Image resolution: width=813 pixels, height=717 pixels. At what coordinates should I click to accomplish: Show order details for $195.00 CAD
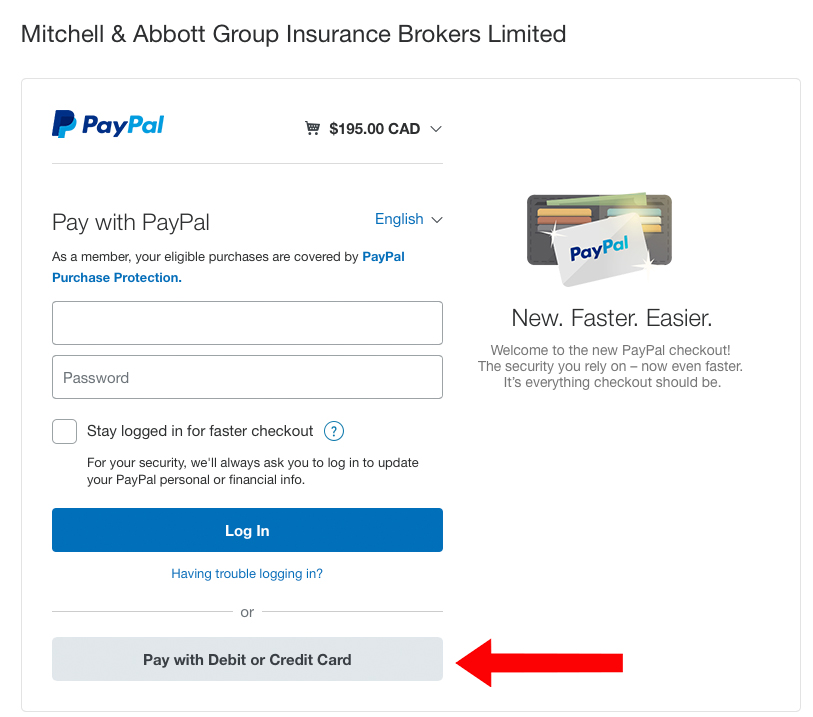[374, 129]
